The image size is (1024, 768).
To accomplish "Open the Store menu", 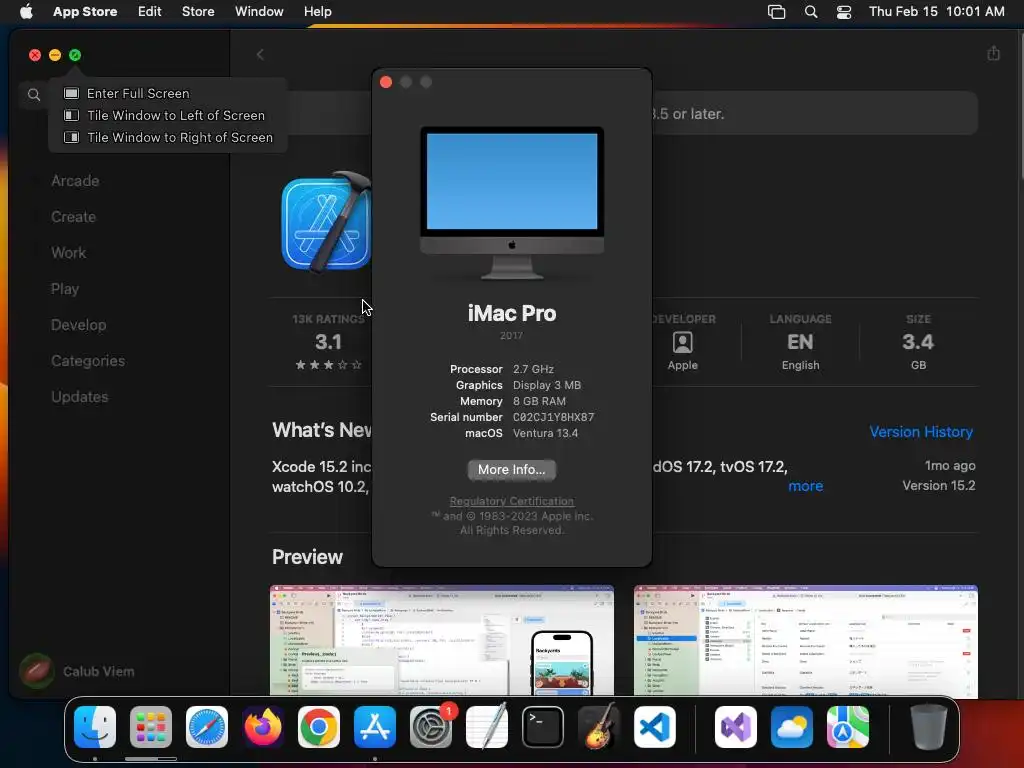I will (x=198, y=11).
